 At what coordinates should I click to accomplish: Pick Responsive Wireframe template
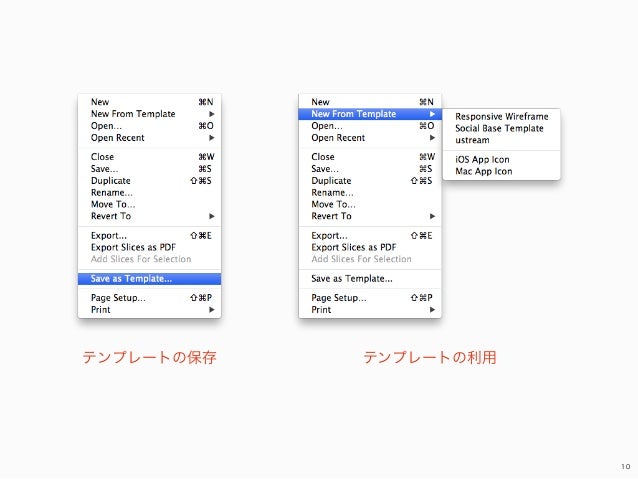point(501,116)
